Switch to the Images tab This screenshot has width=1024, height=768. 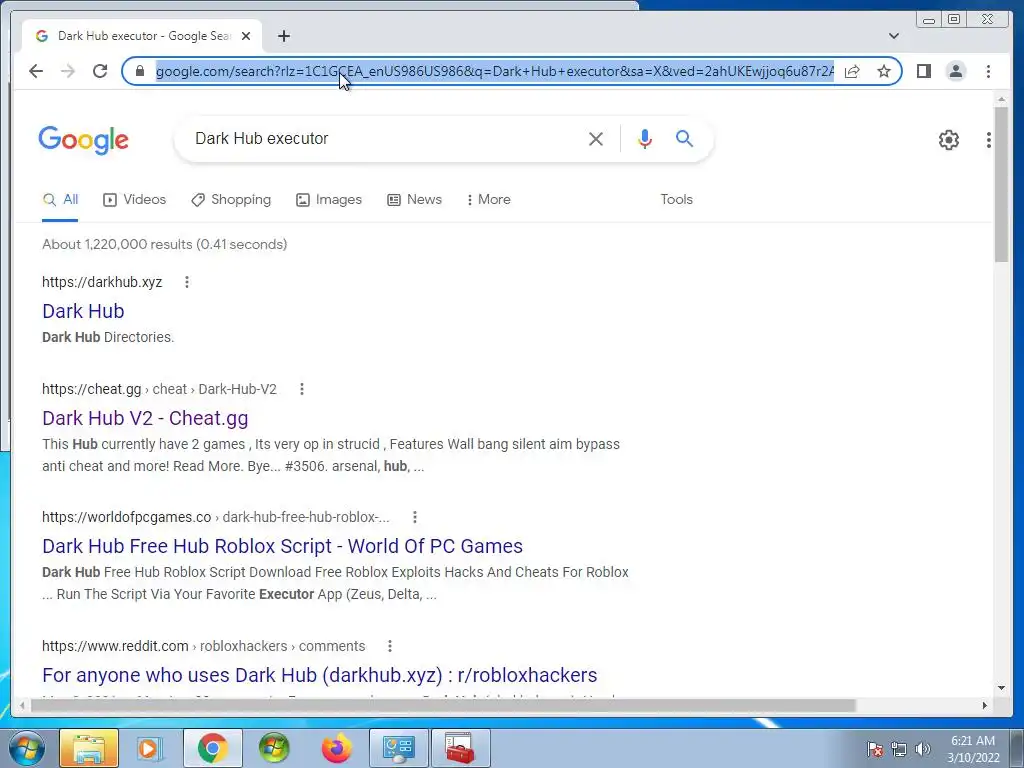328,200
